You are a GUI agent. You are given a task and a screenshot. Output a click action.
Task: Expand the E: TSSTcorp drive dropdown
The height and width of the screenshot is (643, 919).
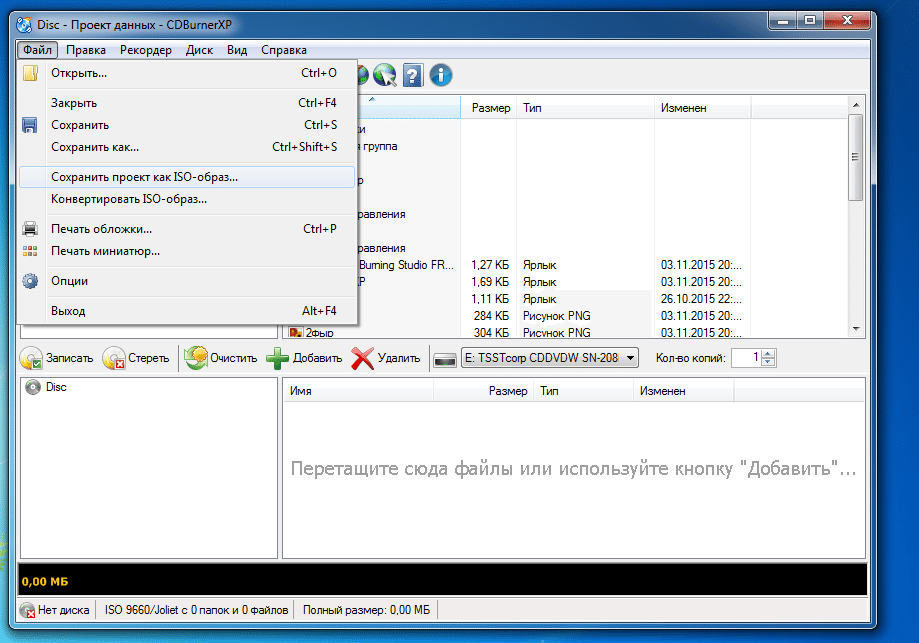(x=630, y=358)
